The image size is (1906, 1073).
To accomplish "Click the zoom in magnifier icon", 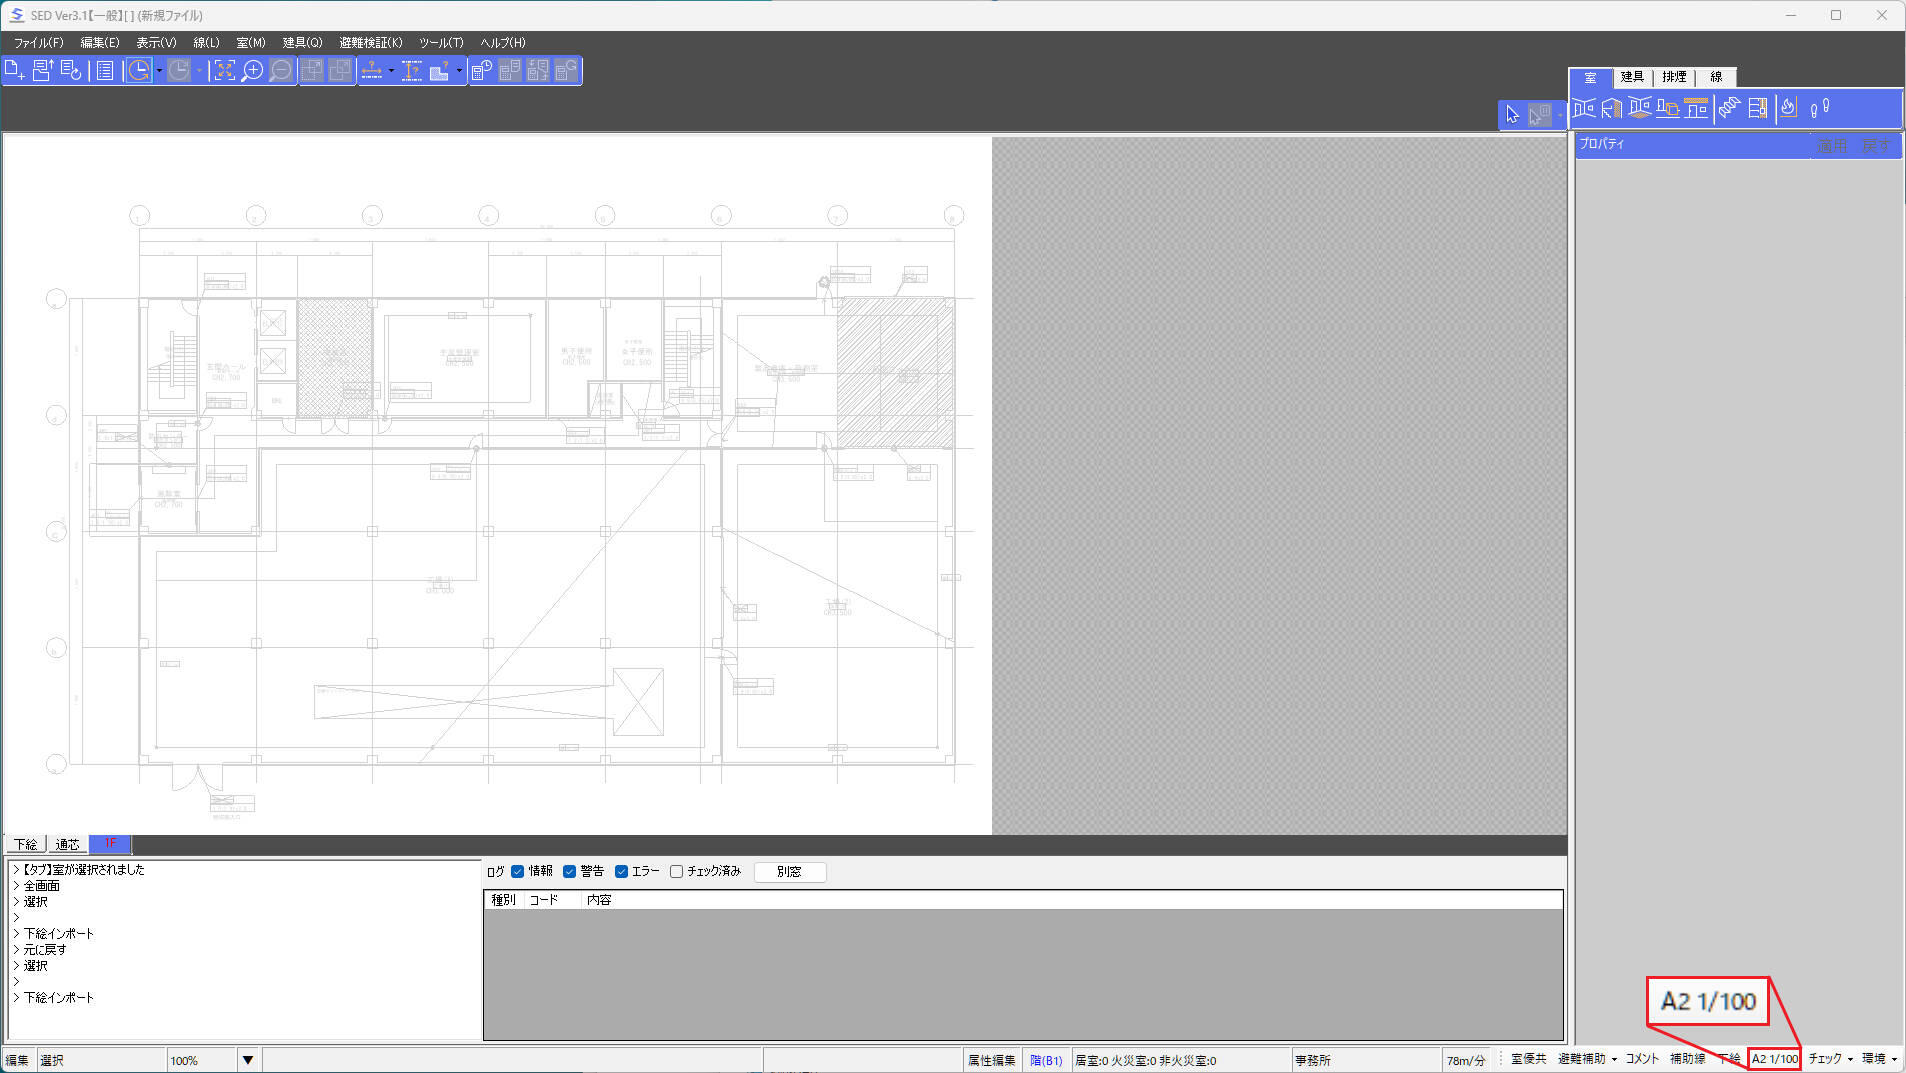I will coord(253,70).
